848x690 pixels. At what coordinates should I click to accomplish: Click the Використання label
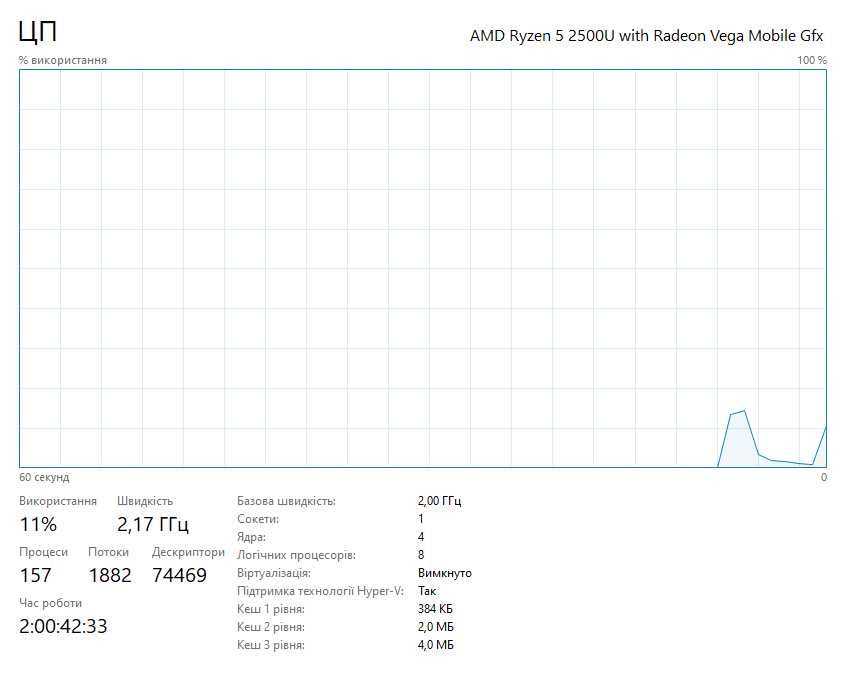(x=58, y=501)
